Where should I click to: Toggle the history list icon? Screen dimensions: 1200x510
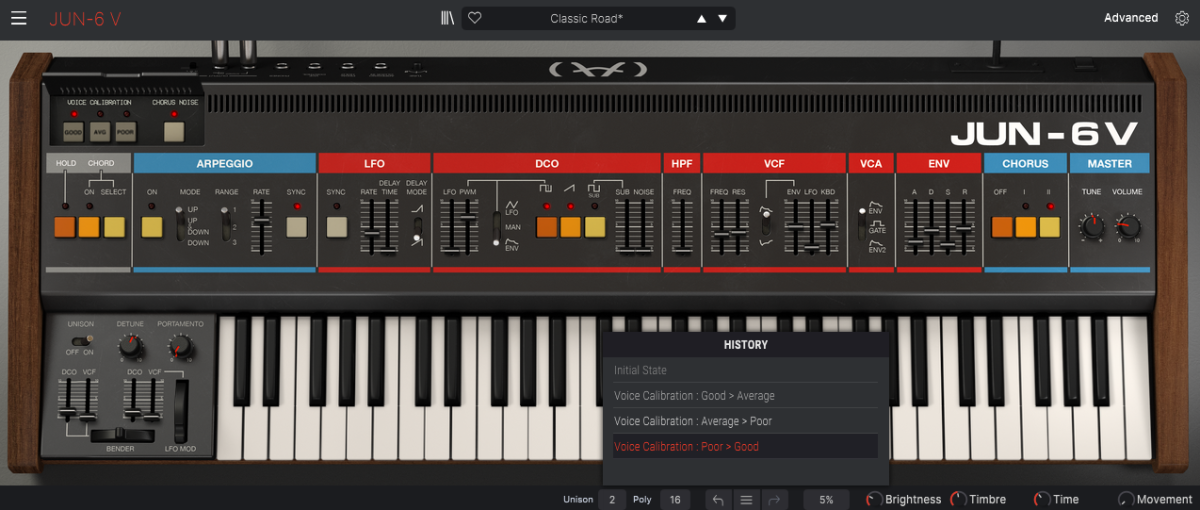(x=746, y=499)
